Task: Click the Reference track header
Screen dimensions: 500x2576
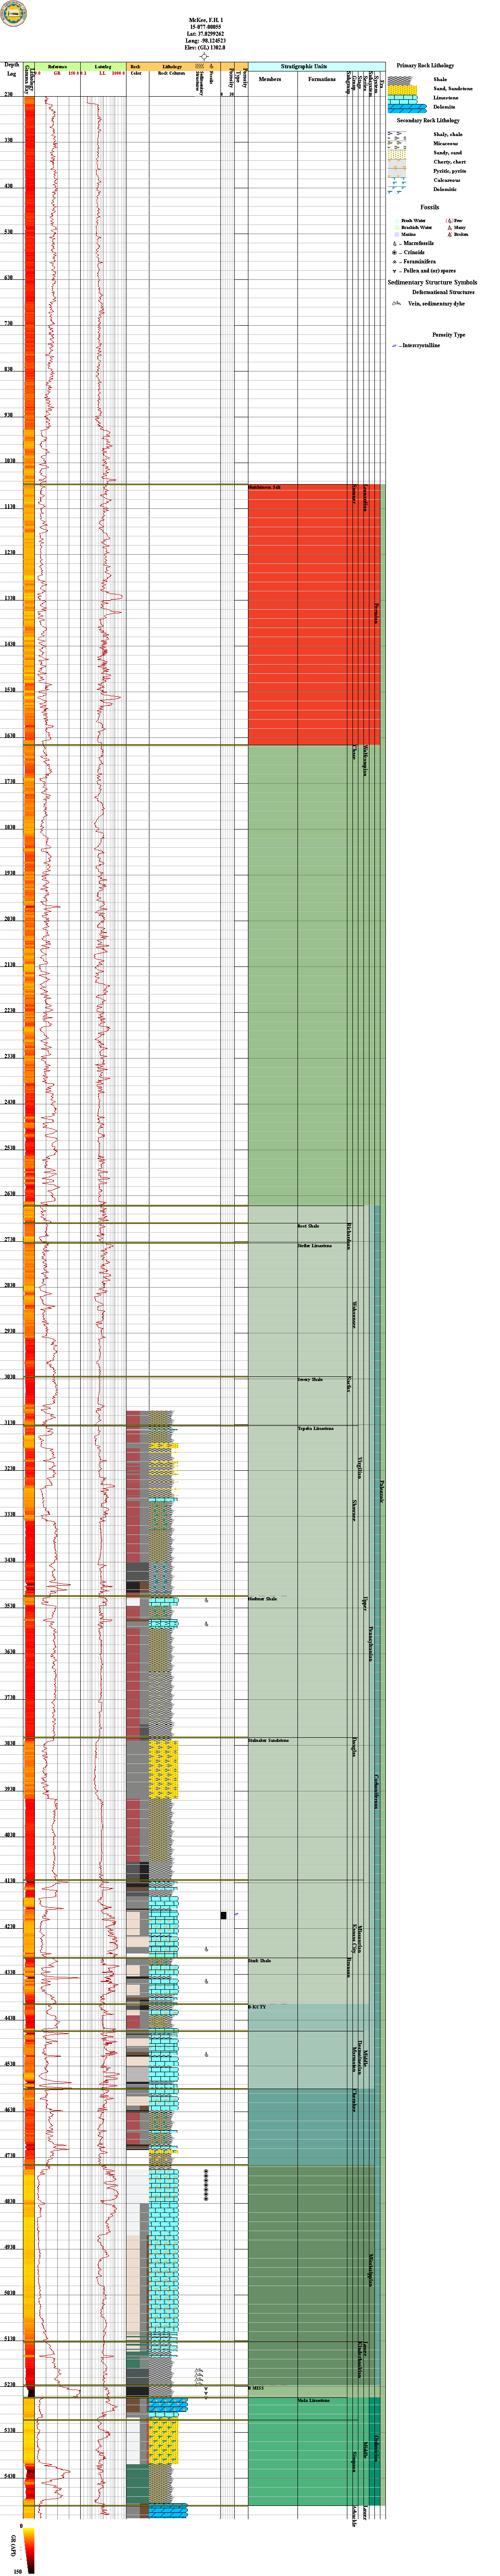Action: click(57, 66)
